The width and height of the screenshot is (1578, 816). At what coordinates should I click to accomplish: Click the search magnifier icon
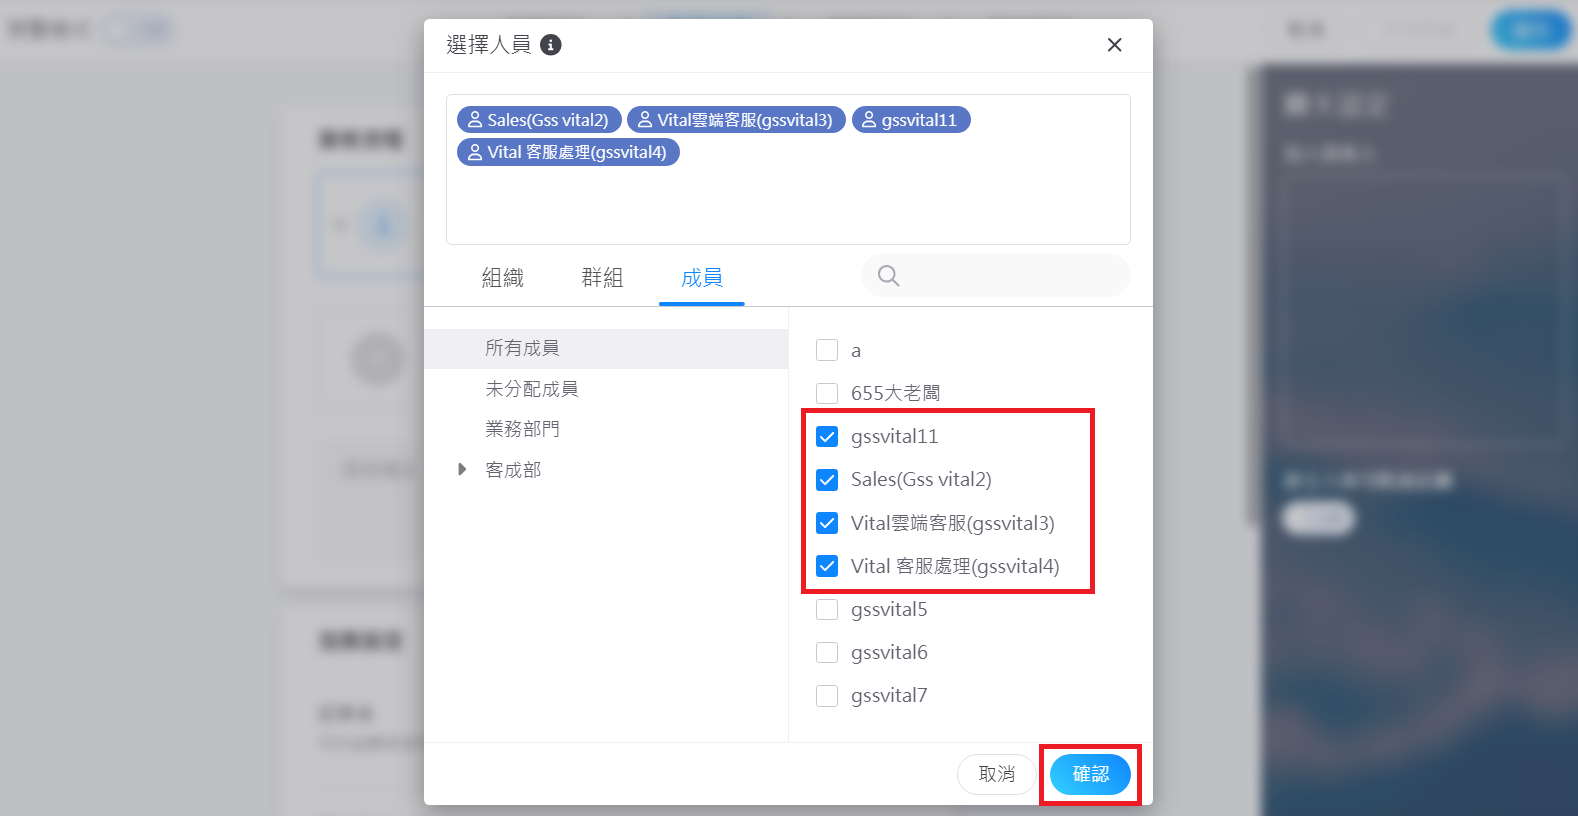tap(888, 275)
